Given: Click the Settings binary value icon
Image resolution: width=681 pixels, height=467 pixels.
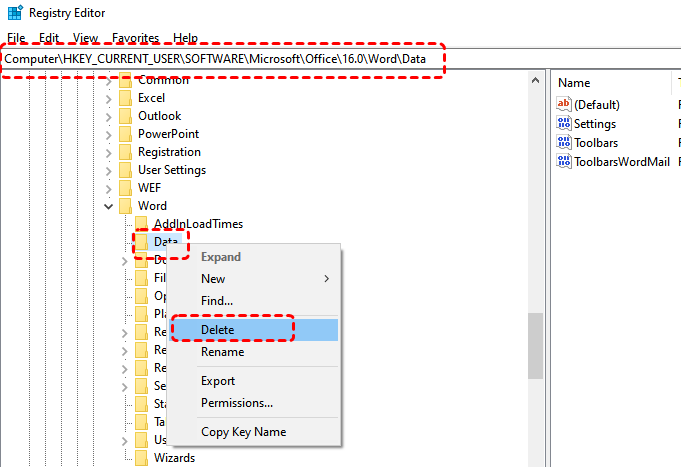Looking at the screenshot, I should 564,124.
